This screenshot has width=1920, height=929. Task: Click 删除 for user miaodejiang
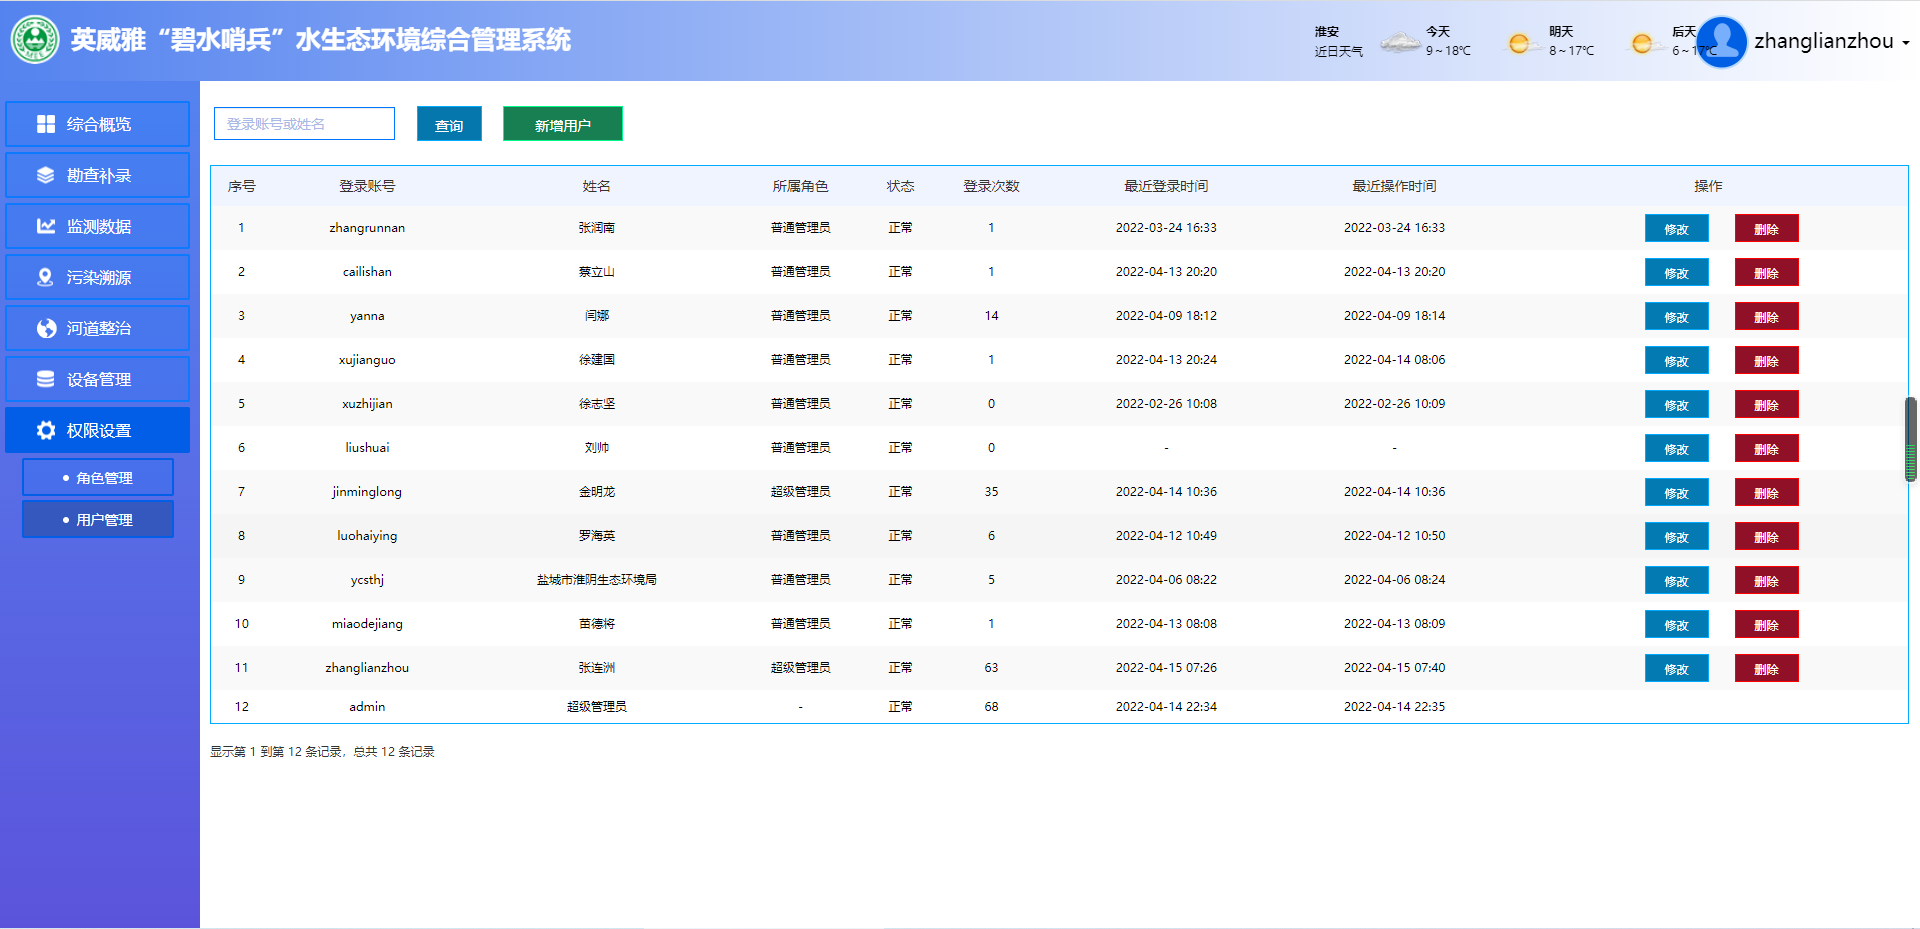[1766, 625]
